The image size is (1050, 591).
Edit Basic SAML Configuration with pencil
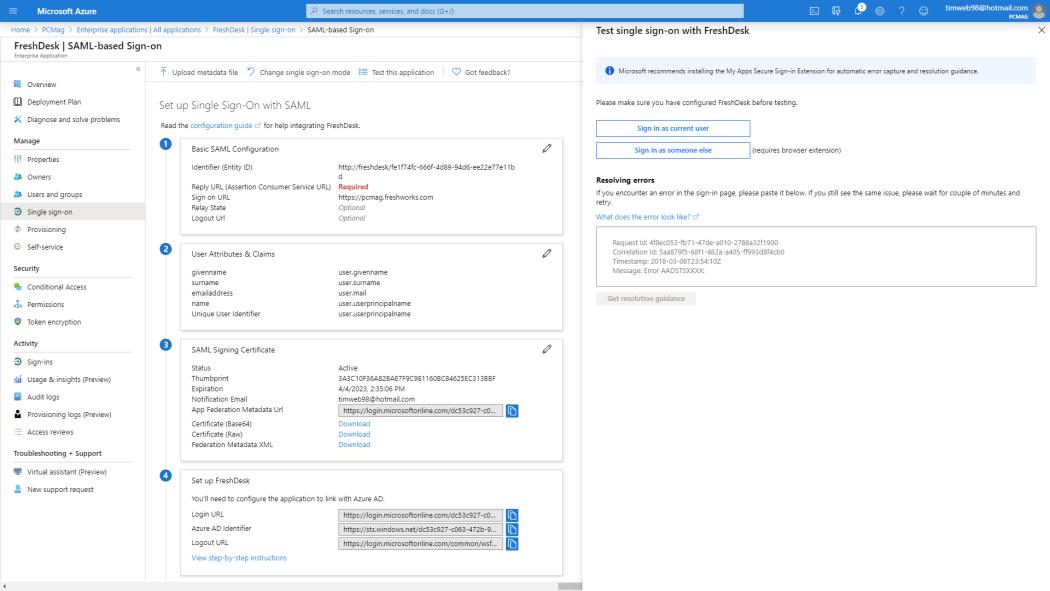(546, 149)
